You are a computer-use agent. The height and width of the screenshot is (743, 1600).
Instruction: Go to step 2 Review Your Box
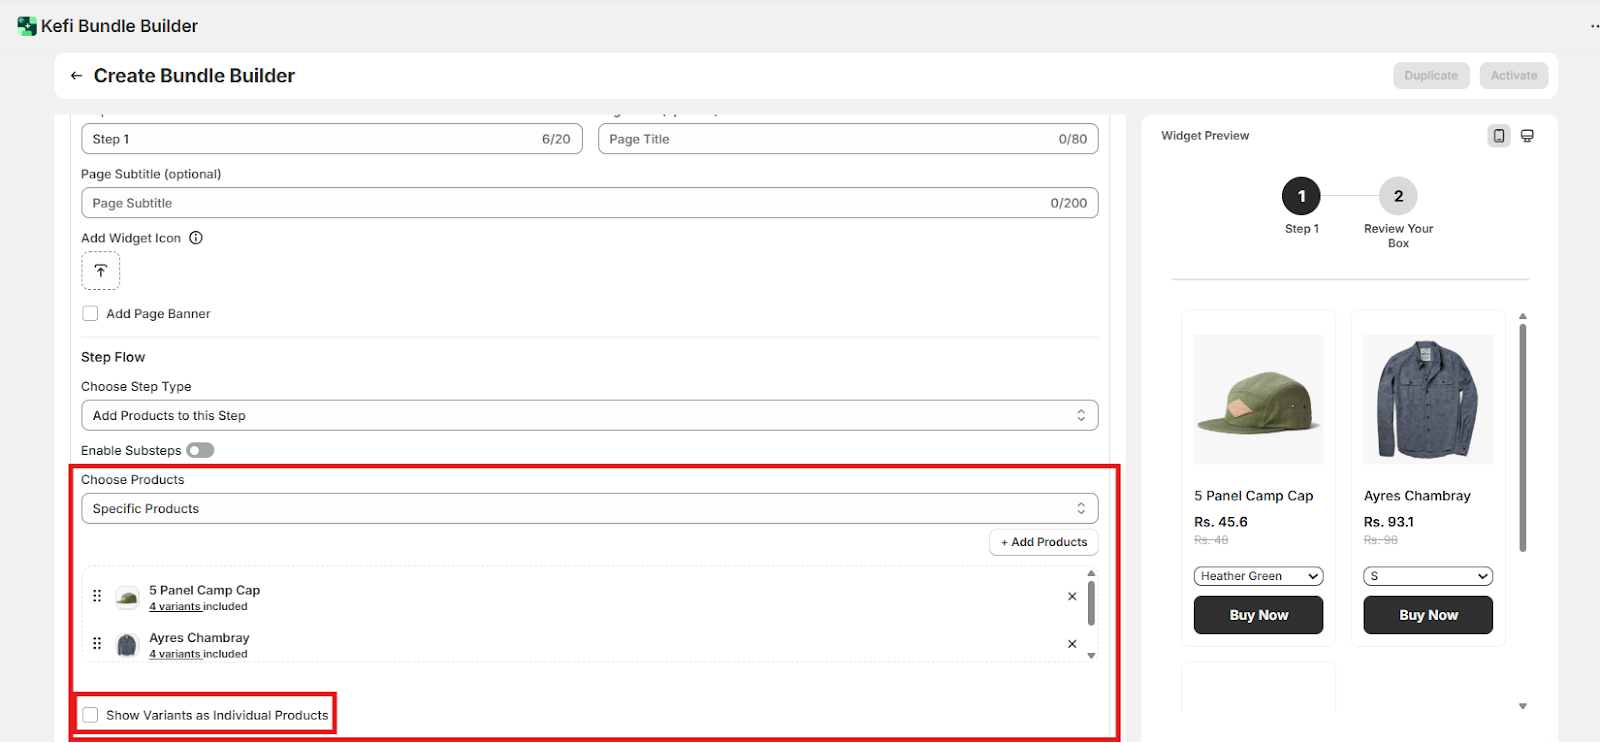click(1398, 197)
